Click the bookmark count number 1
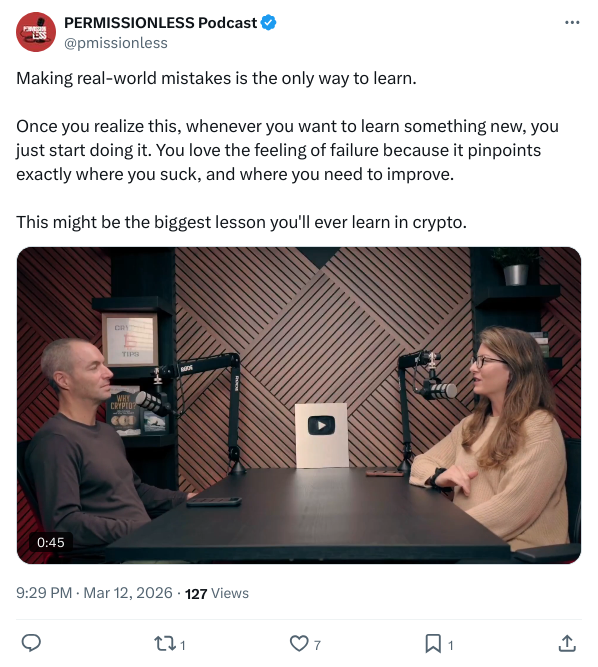 coord(450,645)
